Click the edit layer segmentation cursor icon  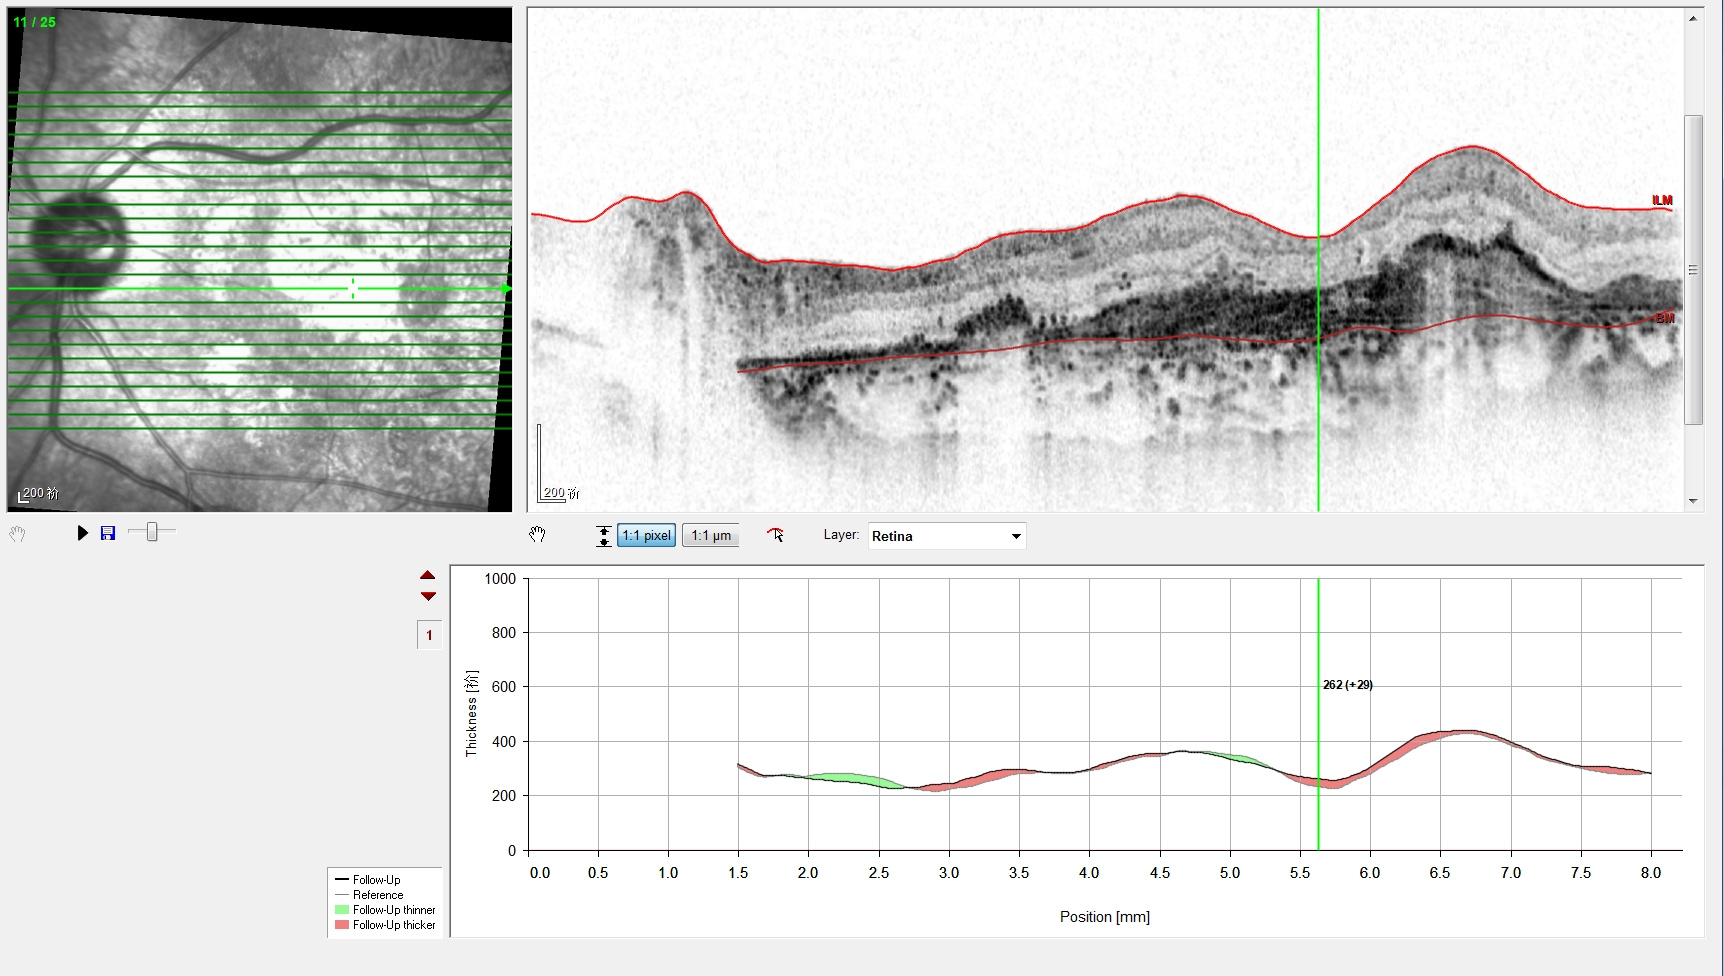tap(775, 535)
